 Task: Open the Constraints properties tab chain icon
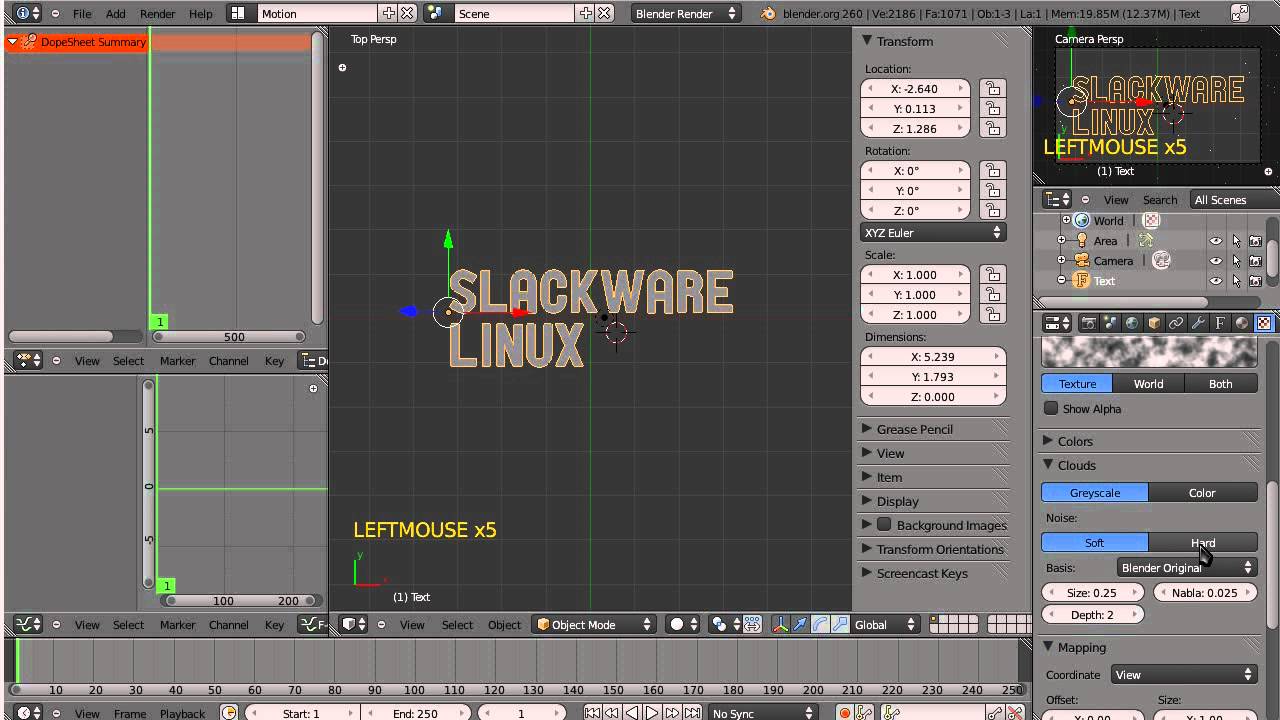pos(1176,323)
